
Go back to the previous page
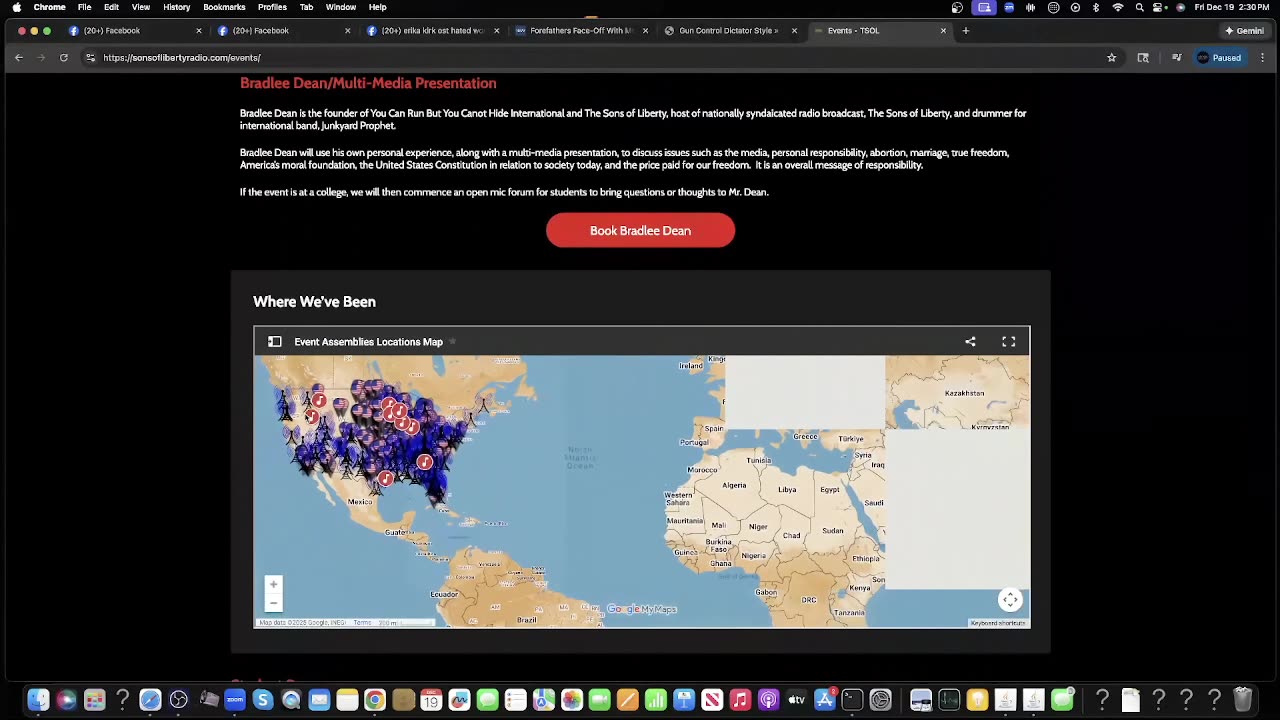point(18,58)
